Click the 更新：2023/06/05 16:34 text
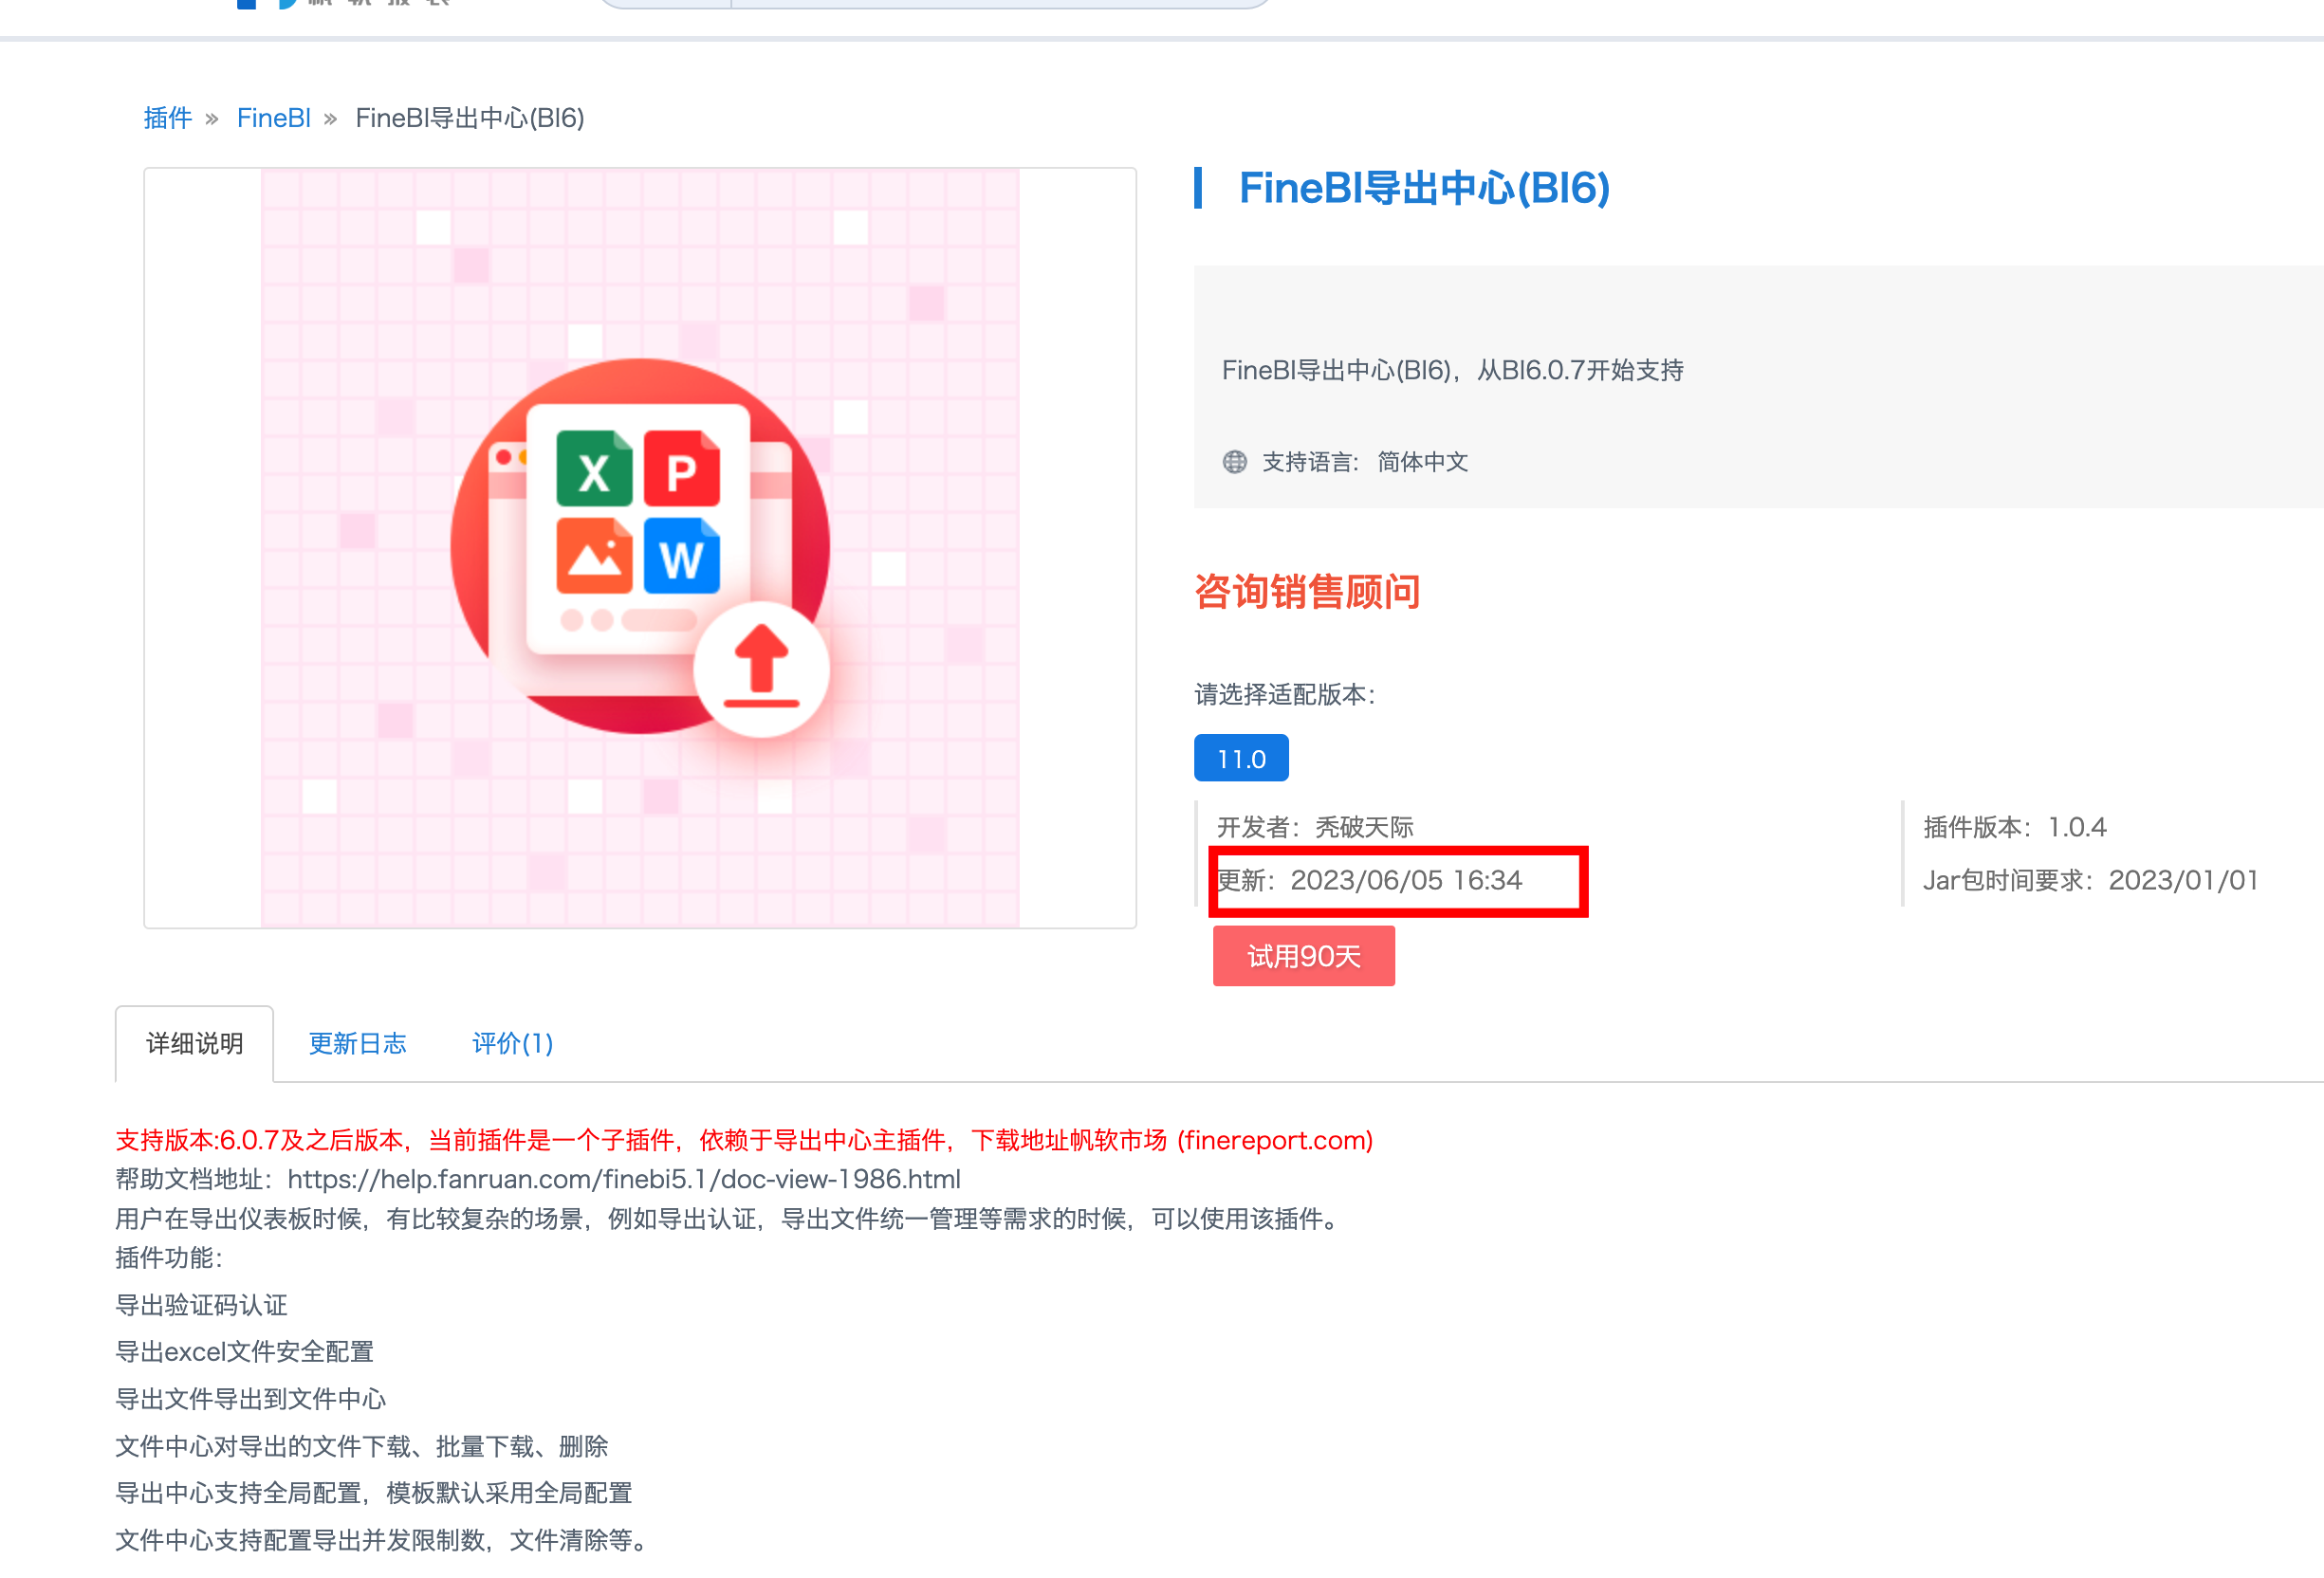 coord(1369,880)
